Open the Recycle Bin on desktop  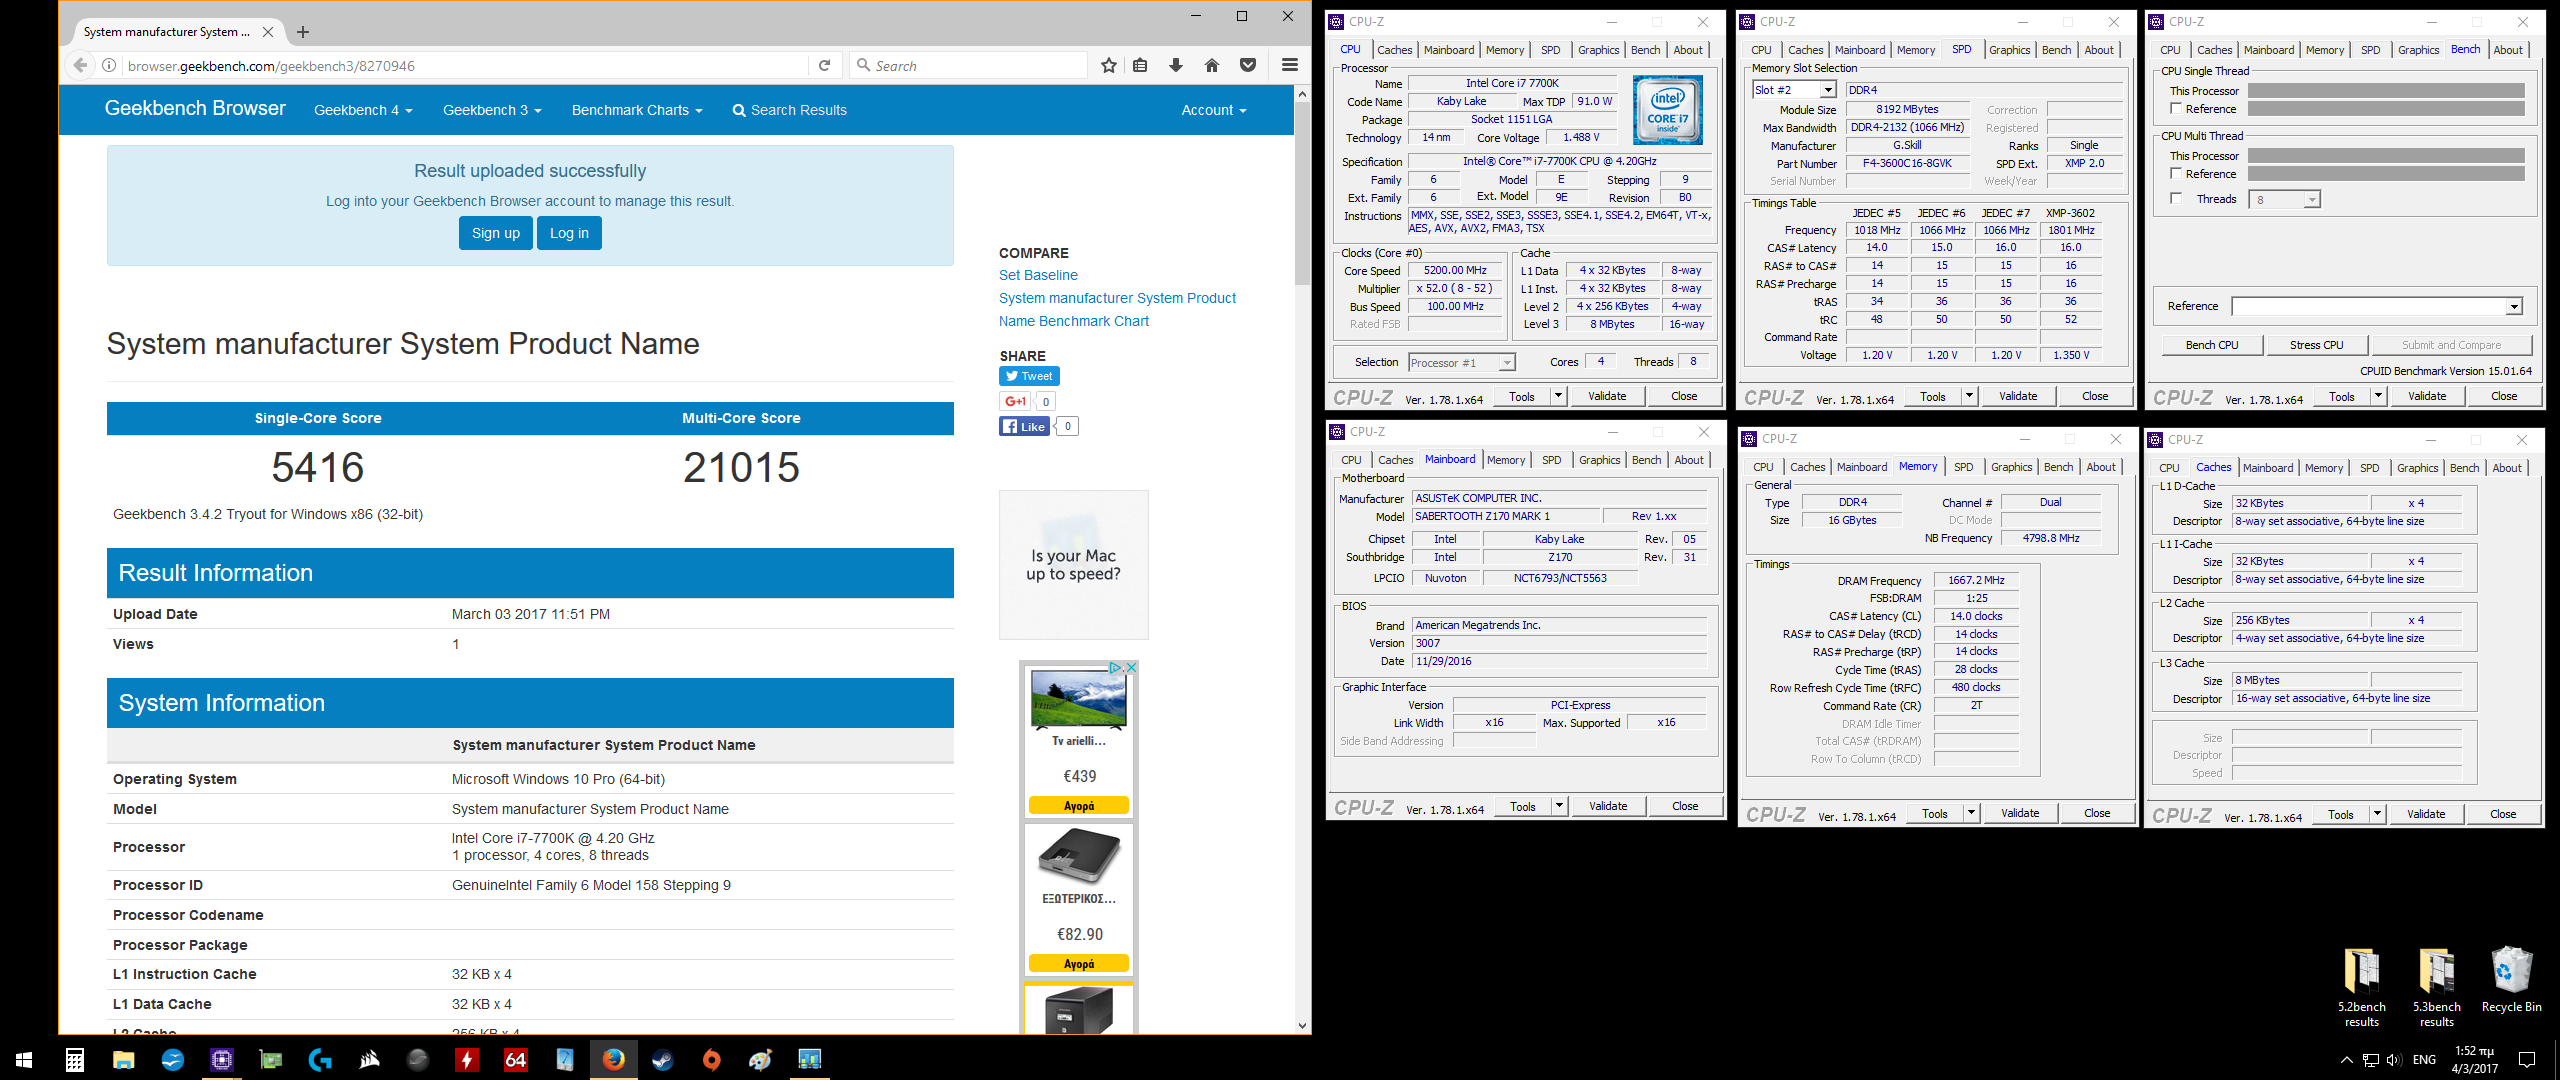[x=2511, y=980]
